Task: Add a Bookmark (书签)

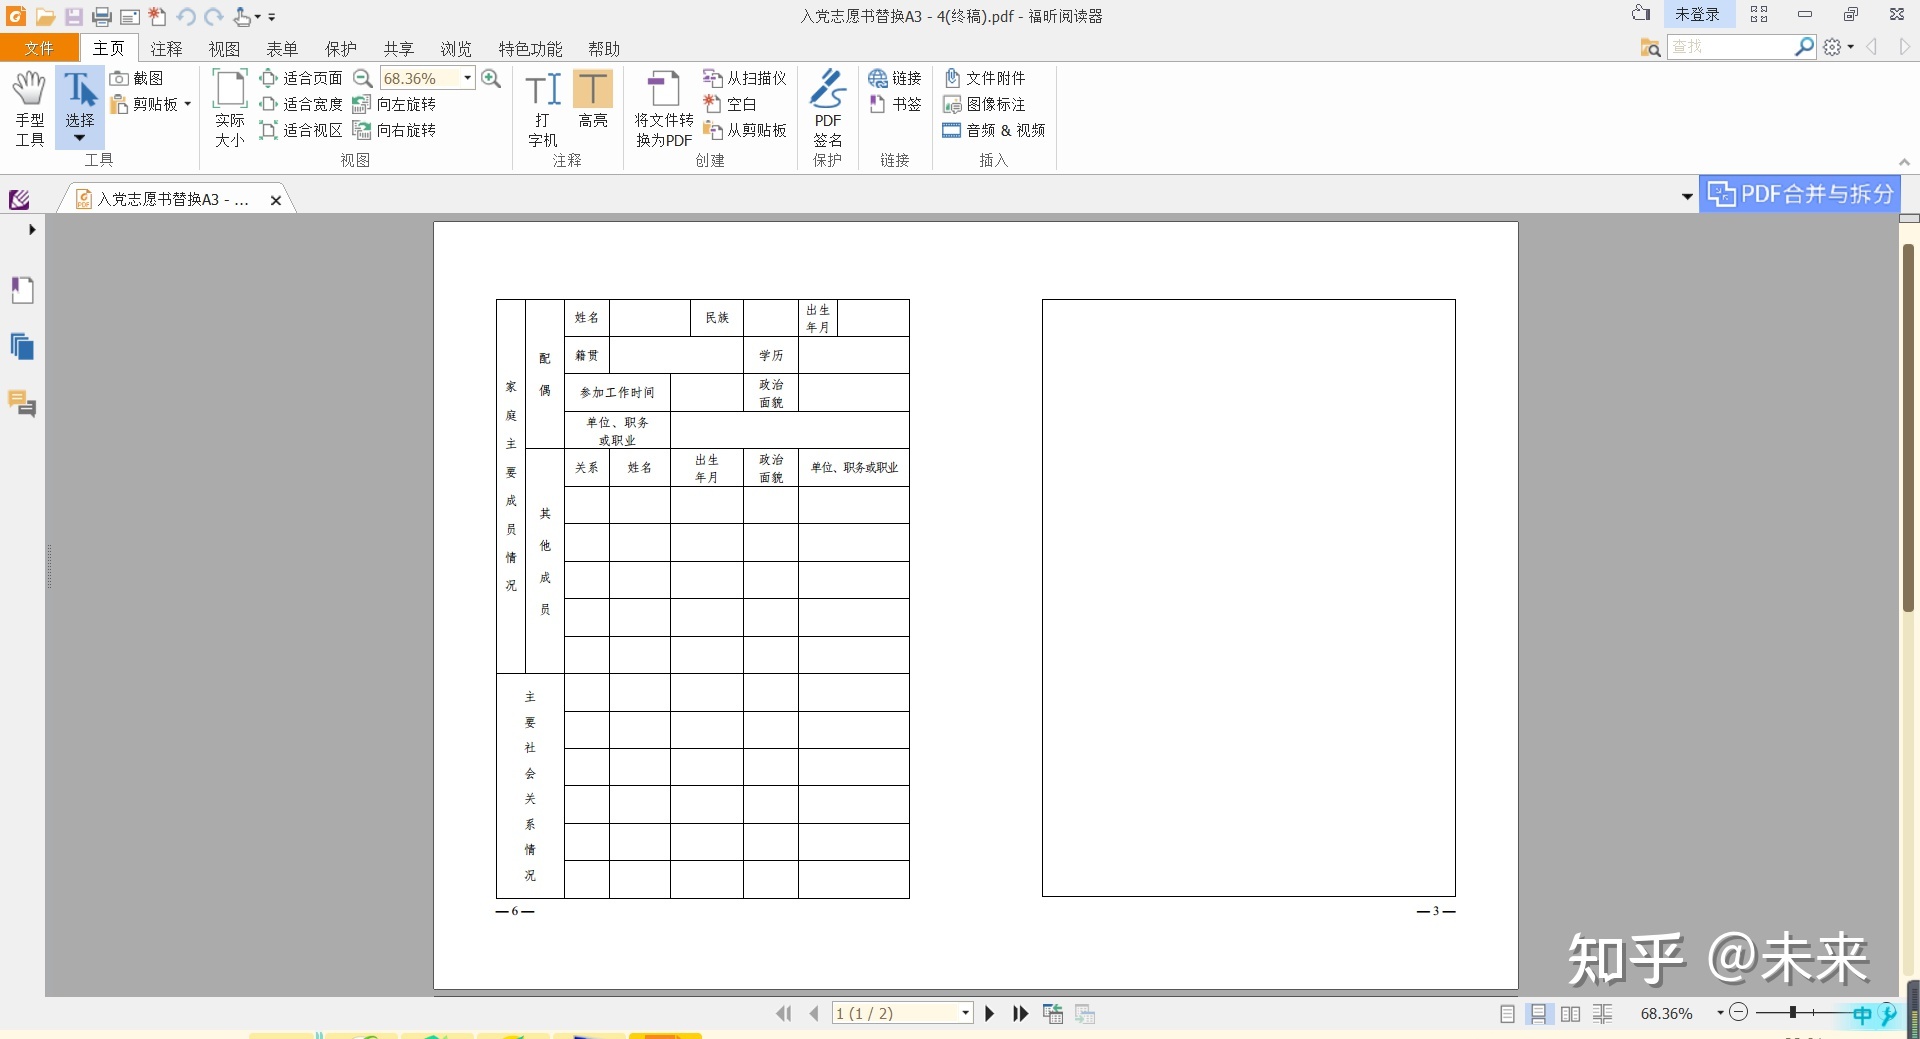Action: tap(895, 104)
